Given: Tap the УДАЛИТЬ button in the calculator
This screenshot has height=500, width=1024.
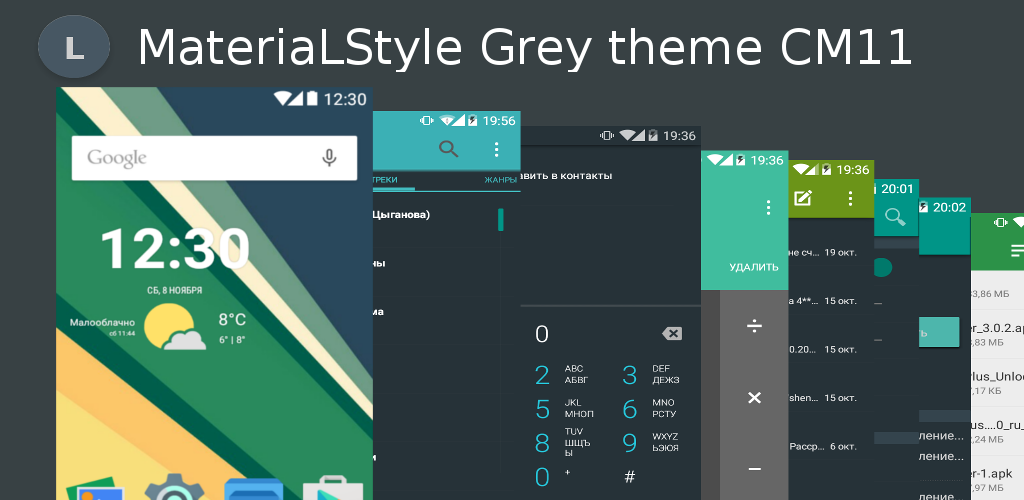Looking at the screenshot, I should point(754,267).
